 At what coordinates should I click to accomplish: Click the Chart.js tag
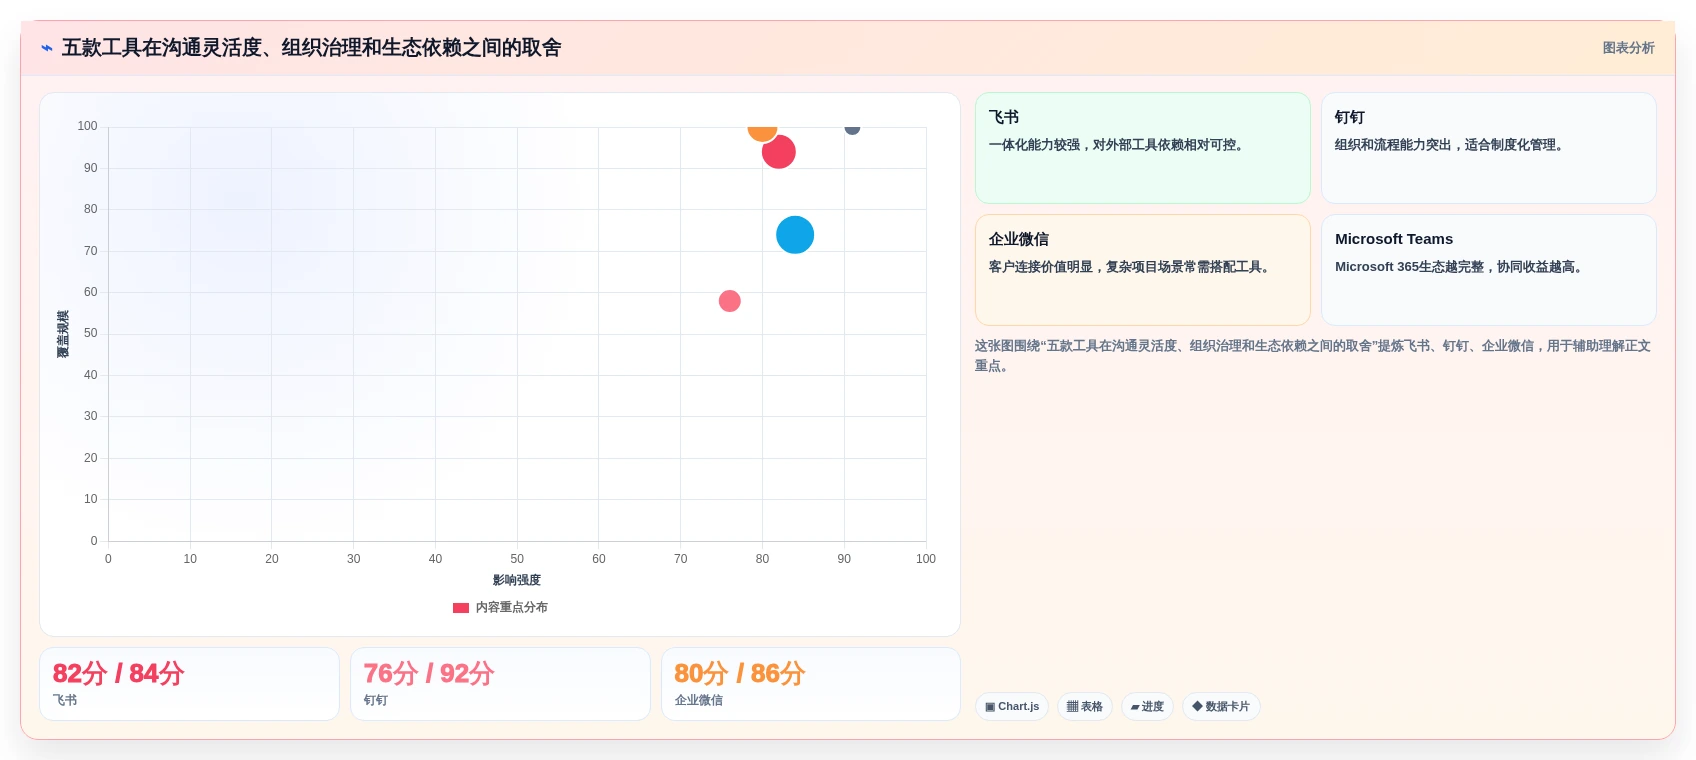pyautogui.click(x=1012, y=706)
